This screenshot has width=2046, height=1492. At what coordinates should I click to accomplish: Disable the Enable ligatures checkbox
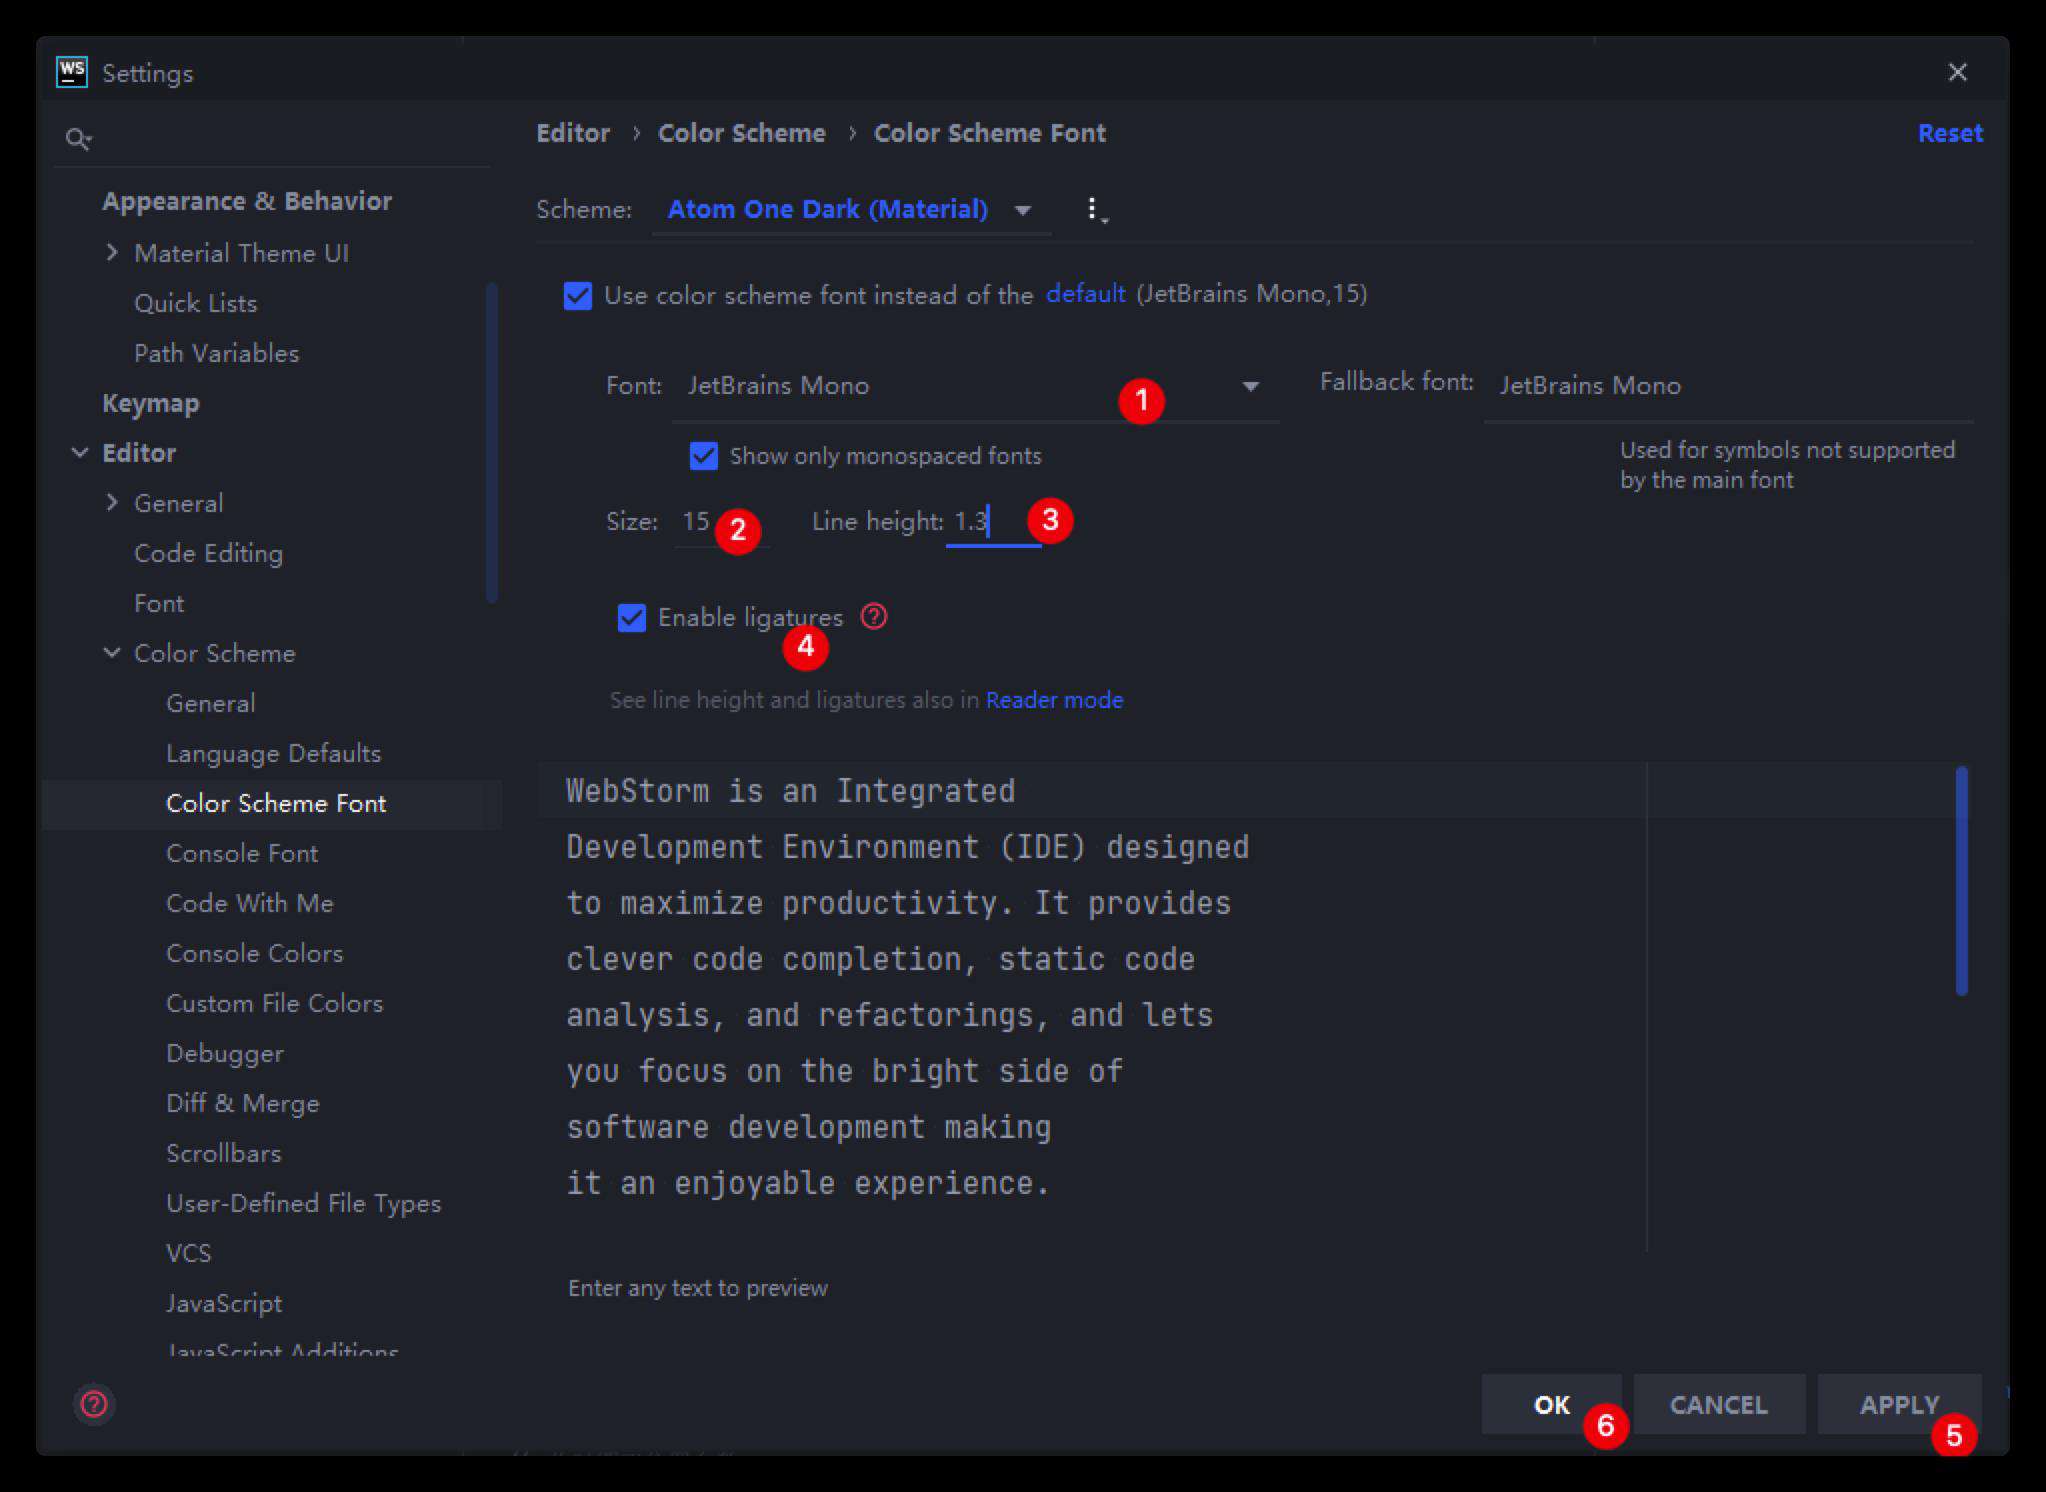coord(632,618)
